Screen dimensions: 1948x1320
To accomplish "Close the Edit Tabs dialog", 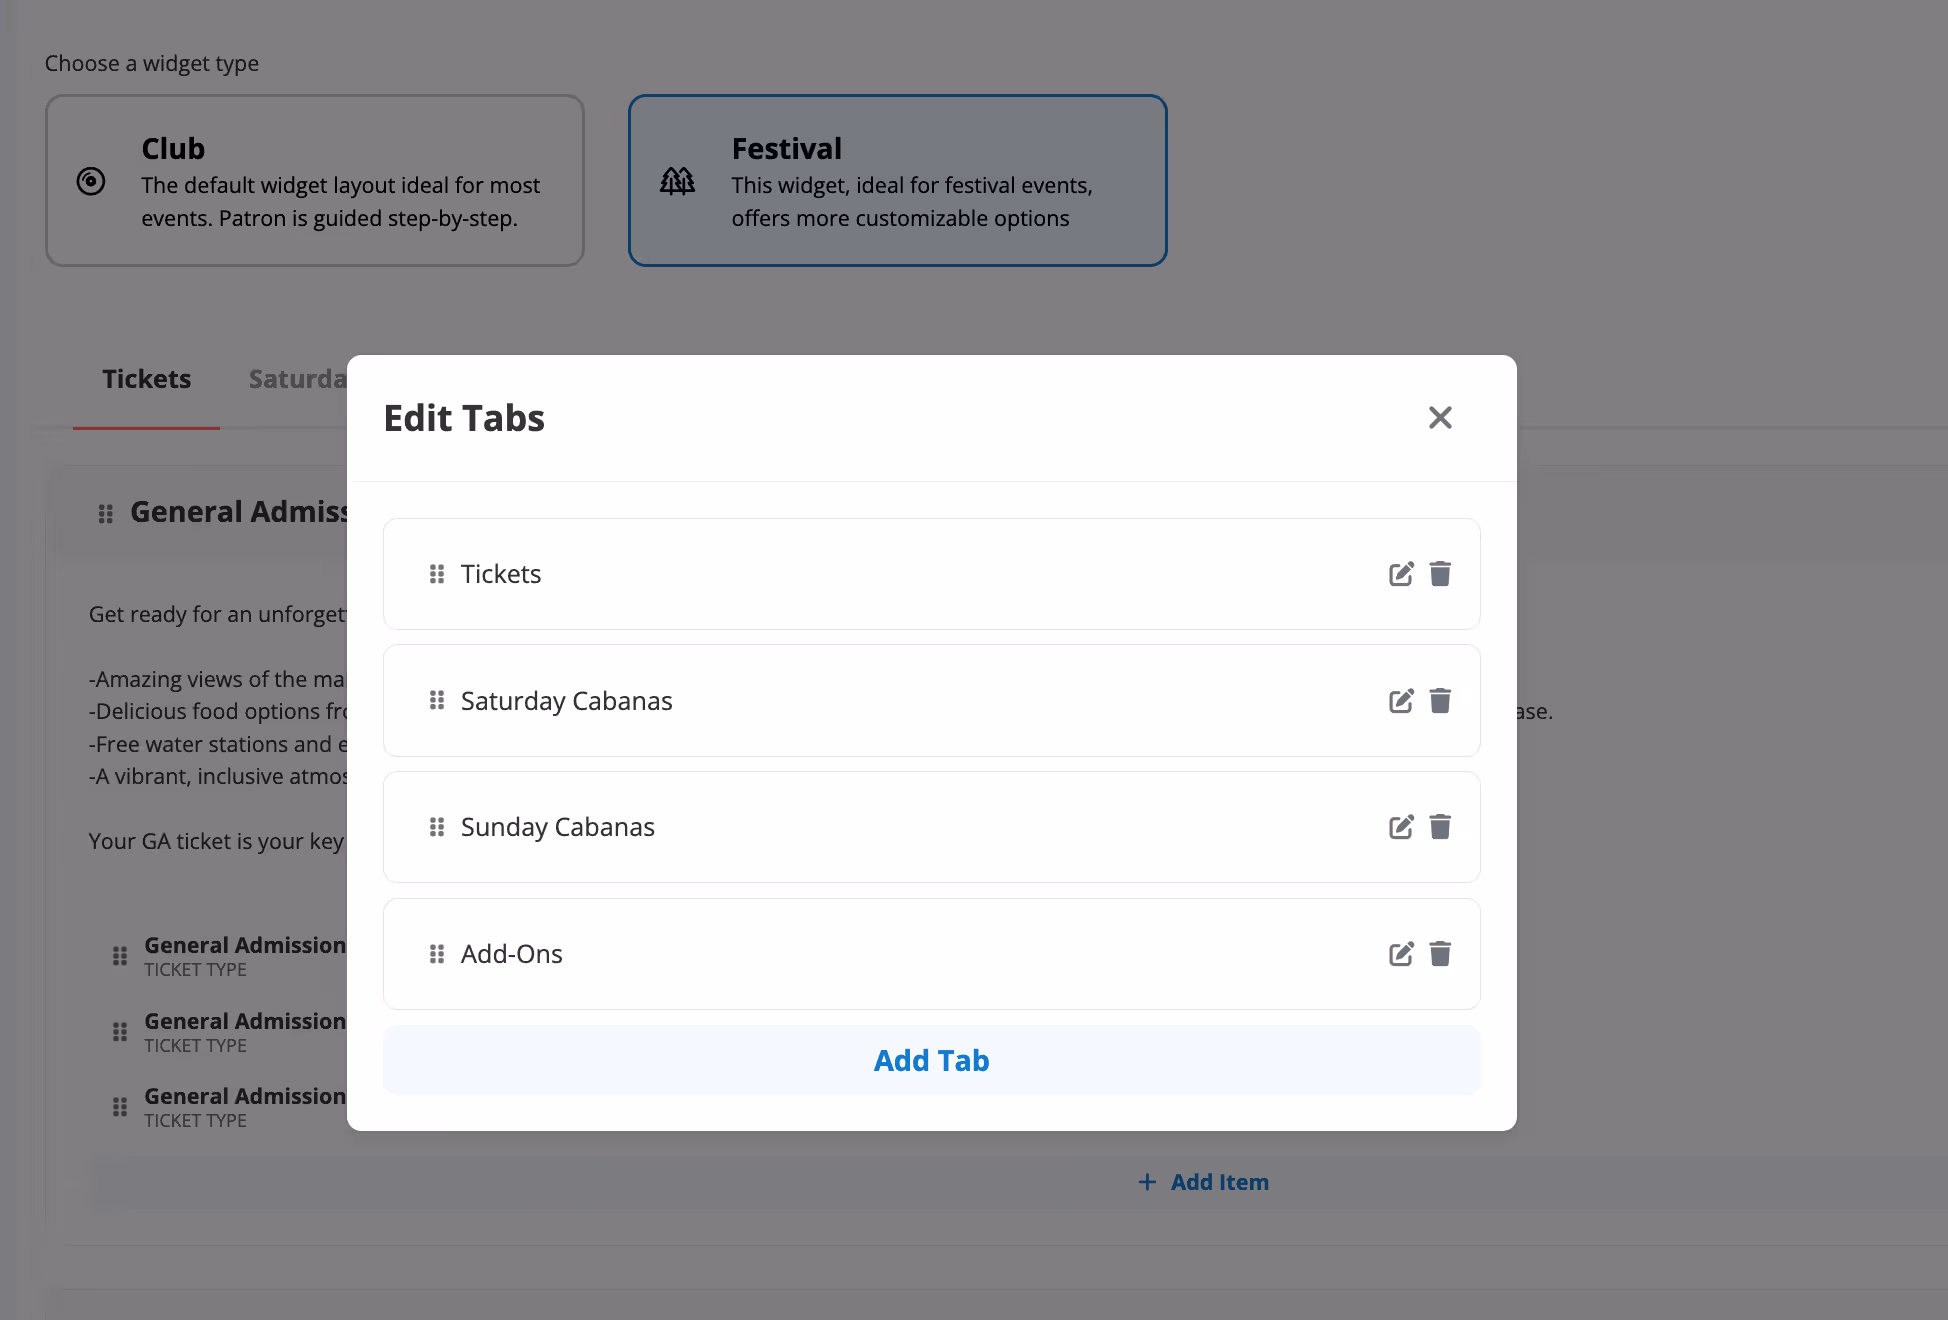I will tap(1440, 418).
